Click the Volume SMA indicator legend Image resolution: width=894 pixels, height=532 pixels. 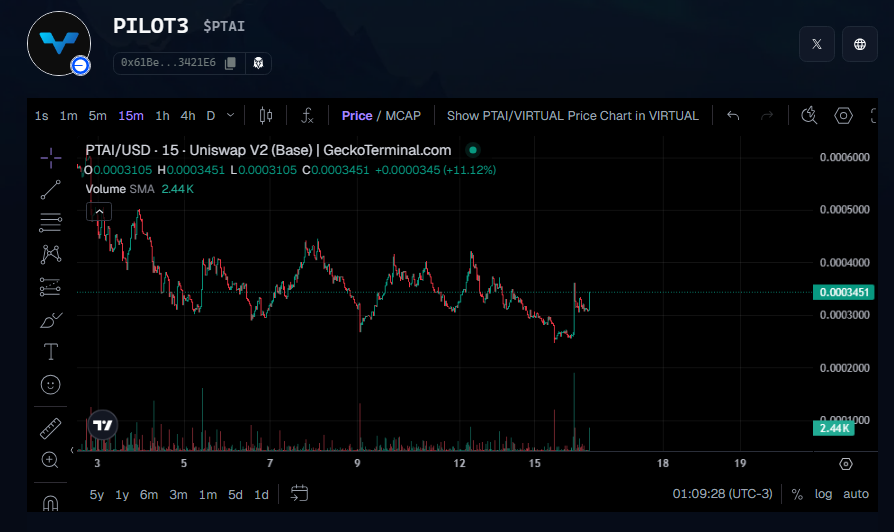pyautogui.click(x=140, y=189)
